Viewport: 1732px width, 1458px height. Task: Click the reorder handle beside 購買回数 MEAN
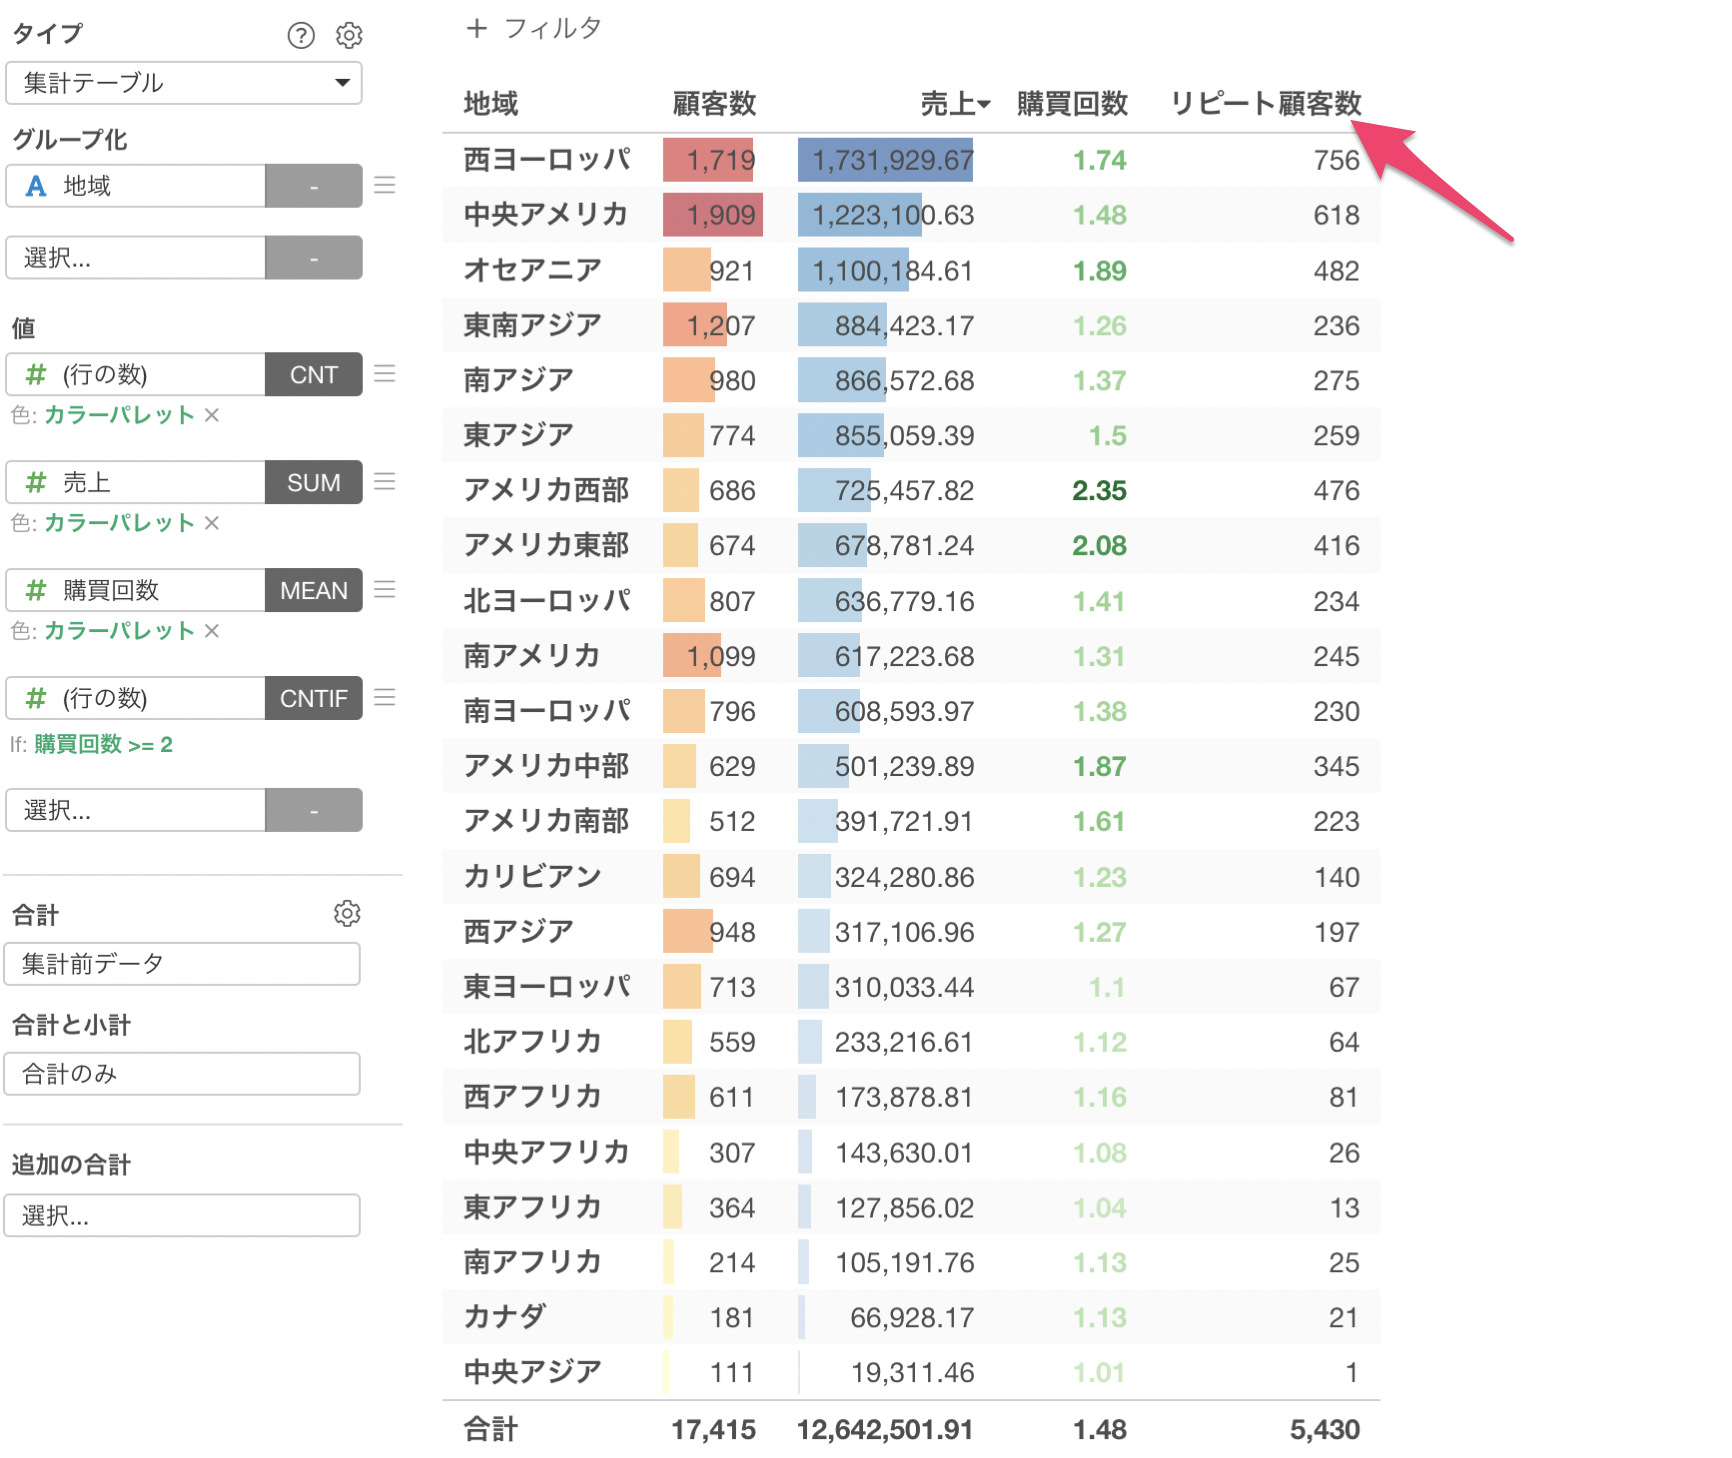[x=385, y=589]
